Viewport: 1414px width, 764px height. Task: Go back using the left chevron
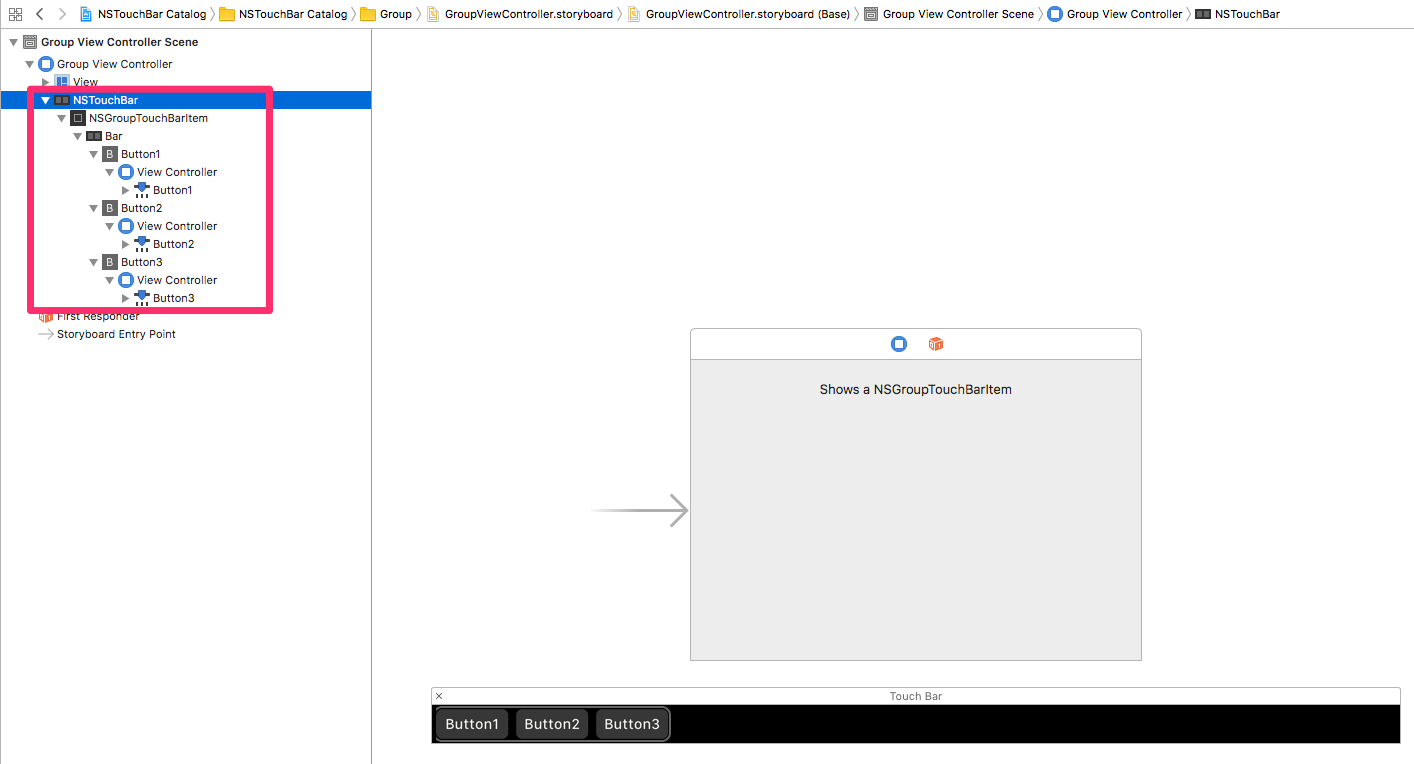(x=40, y=14)
